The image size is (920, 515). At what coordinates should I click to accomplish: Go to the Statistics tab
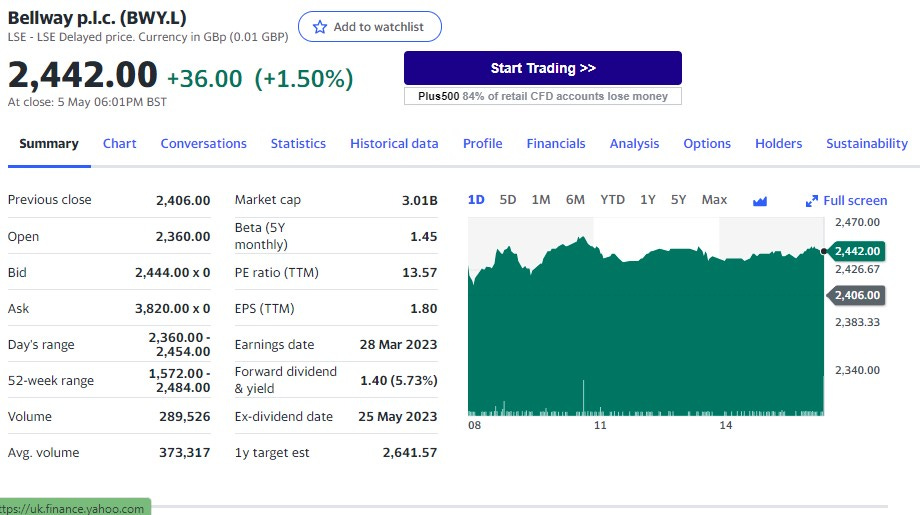[298, 144]
